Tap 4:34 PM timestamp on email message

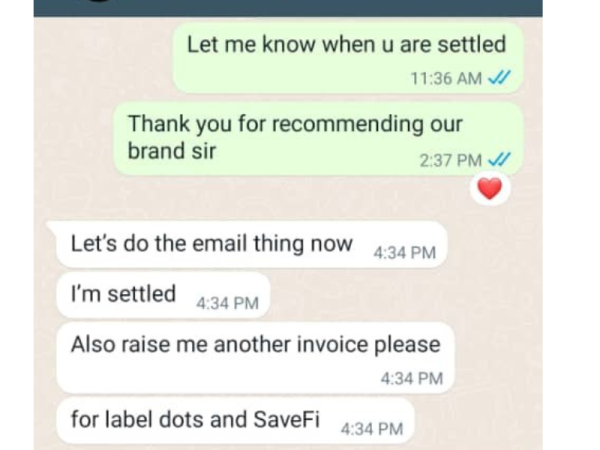pyautogui.click(x=404, y=253)
